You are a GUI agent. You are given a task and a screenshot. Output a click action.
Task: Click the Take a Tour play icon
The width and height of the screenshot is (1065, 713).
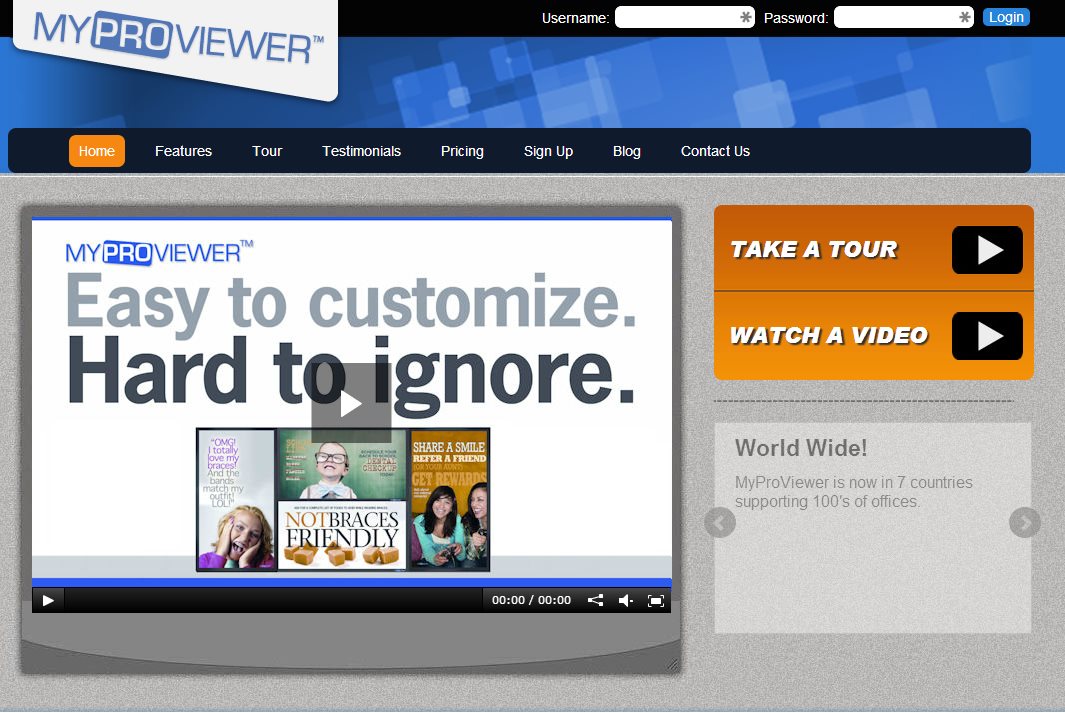point(987,250)
